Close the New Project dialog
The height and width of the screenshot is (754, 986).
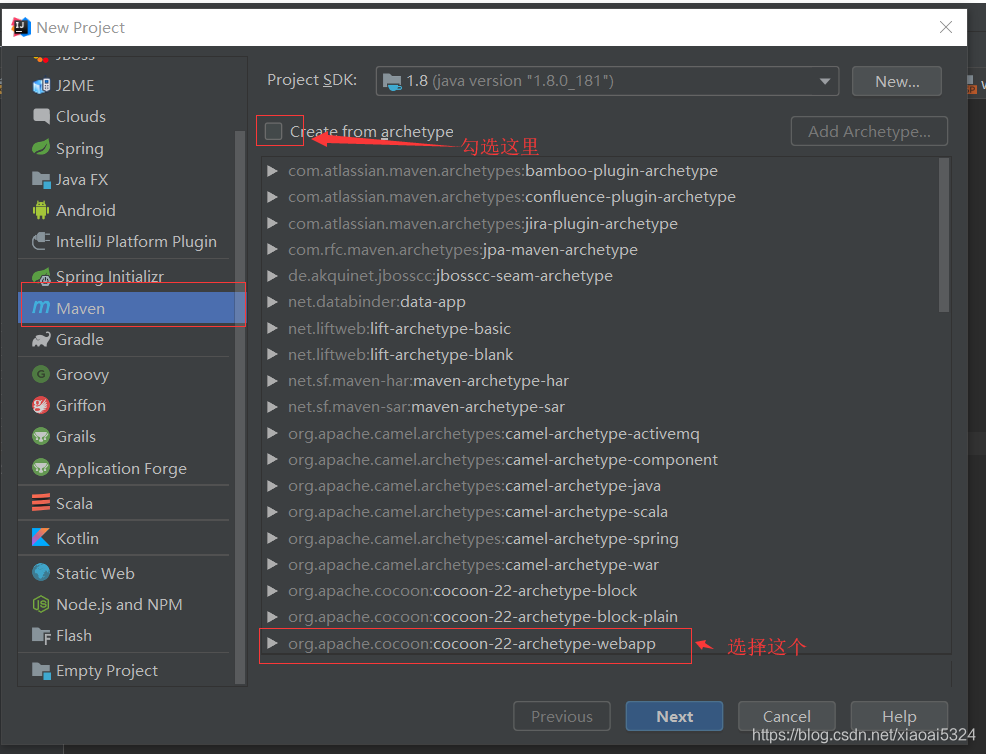(x=946, y=27)
